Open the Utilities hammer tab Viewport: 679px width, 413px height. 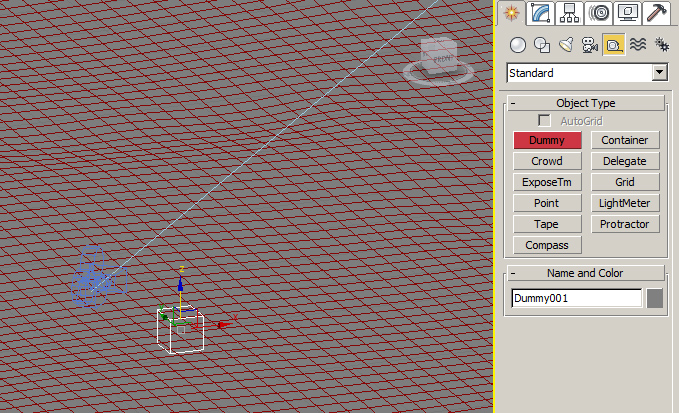(656, 13)
